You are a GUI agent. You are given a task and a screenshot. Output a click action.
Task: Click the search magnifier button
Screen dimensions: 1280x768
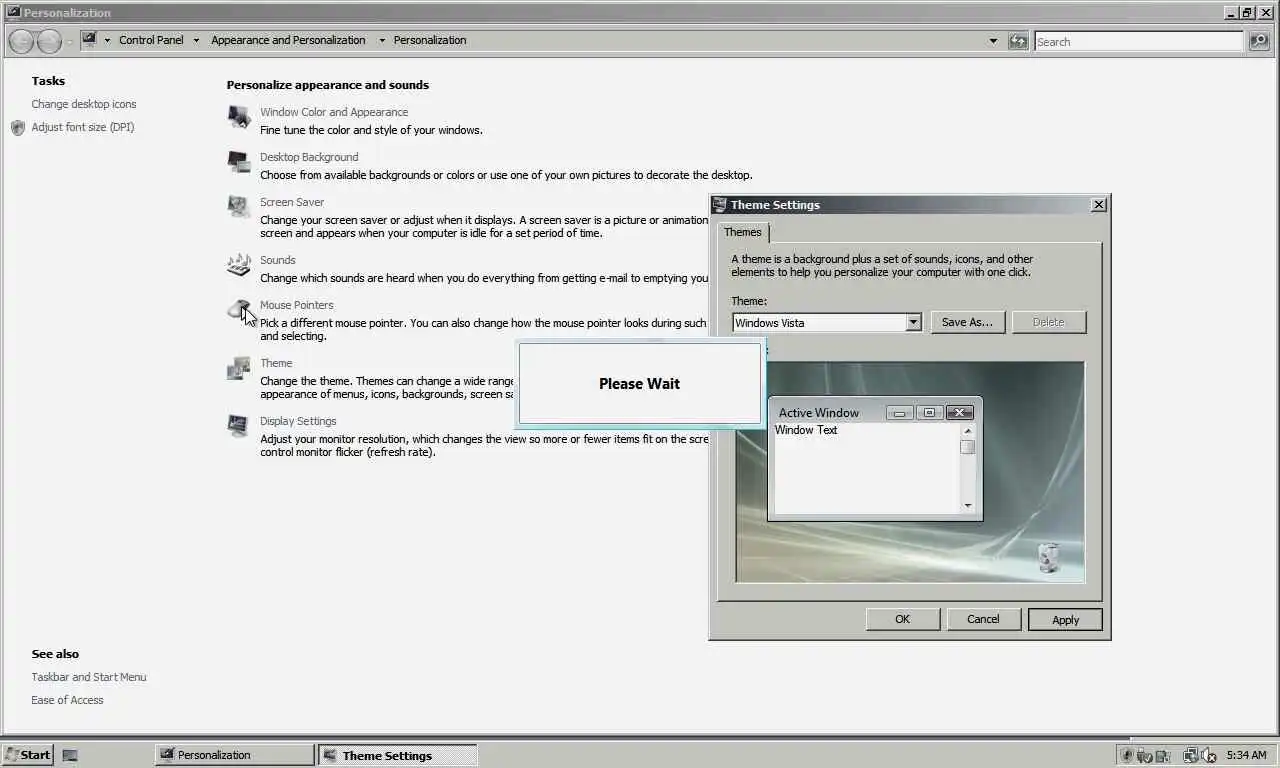[x=1259, y=41]
